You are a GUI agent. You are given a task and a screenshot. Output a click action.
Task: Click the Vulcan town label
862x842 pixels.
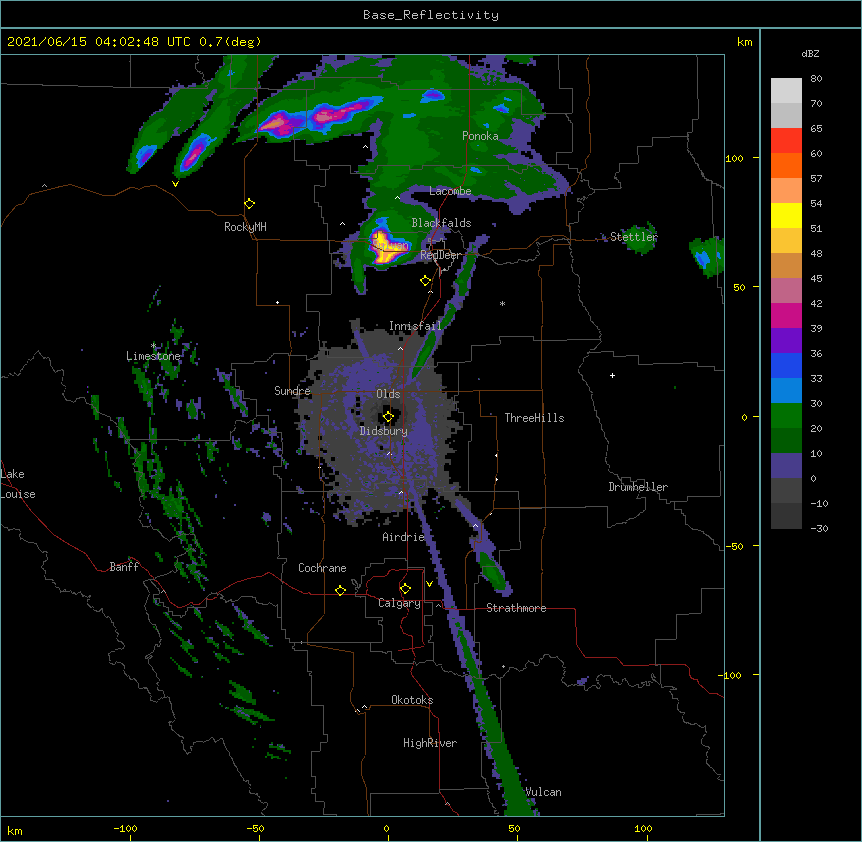[544, 792]
